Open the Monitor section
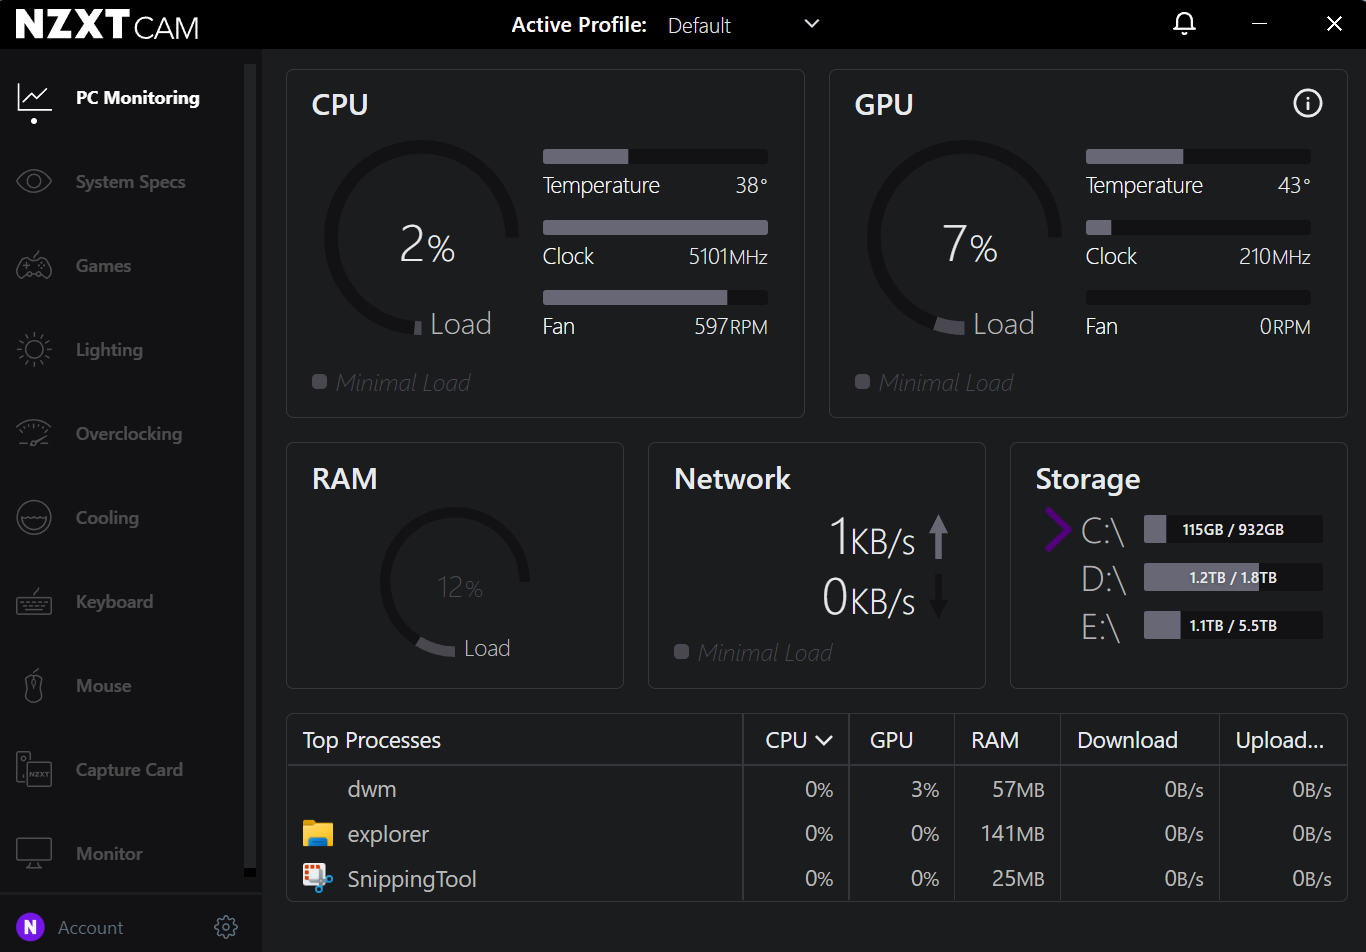 pyautogui.click(x=110, y=854)
